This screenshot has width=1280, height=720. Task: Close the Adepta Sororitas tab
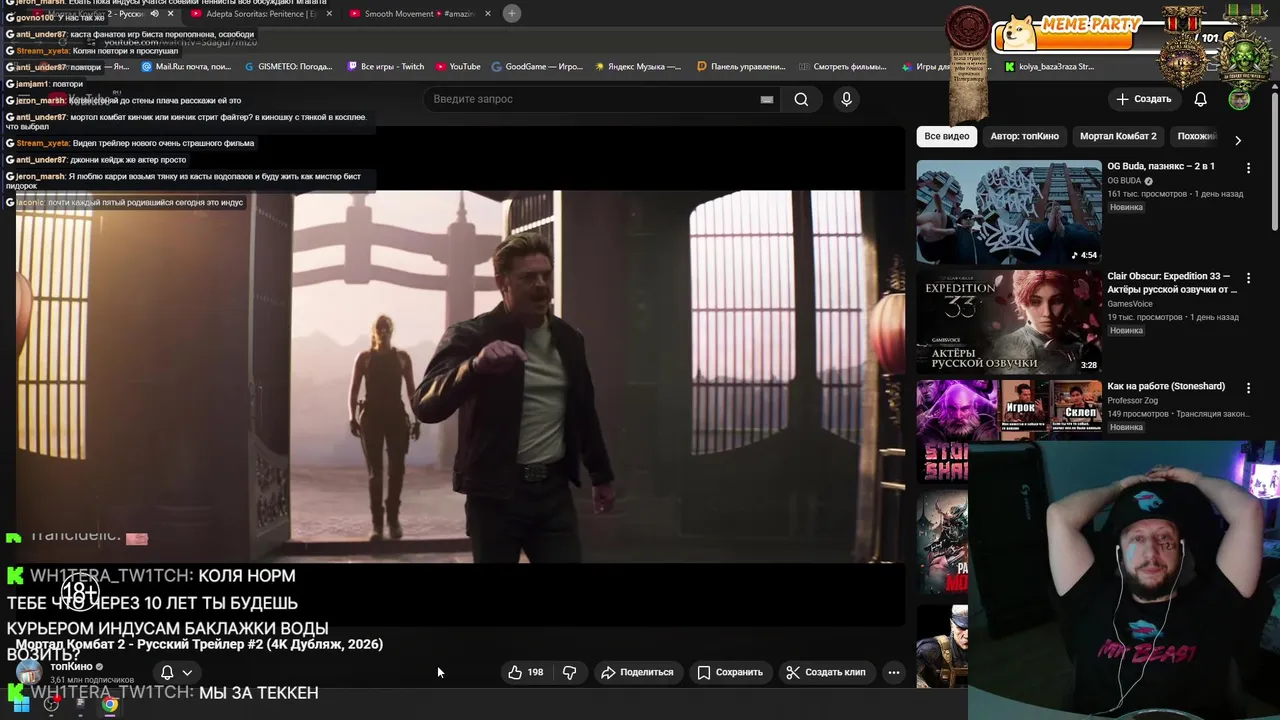click(329, 14)
